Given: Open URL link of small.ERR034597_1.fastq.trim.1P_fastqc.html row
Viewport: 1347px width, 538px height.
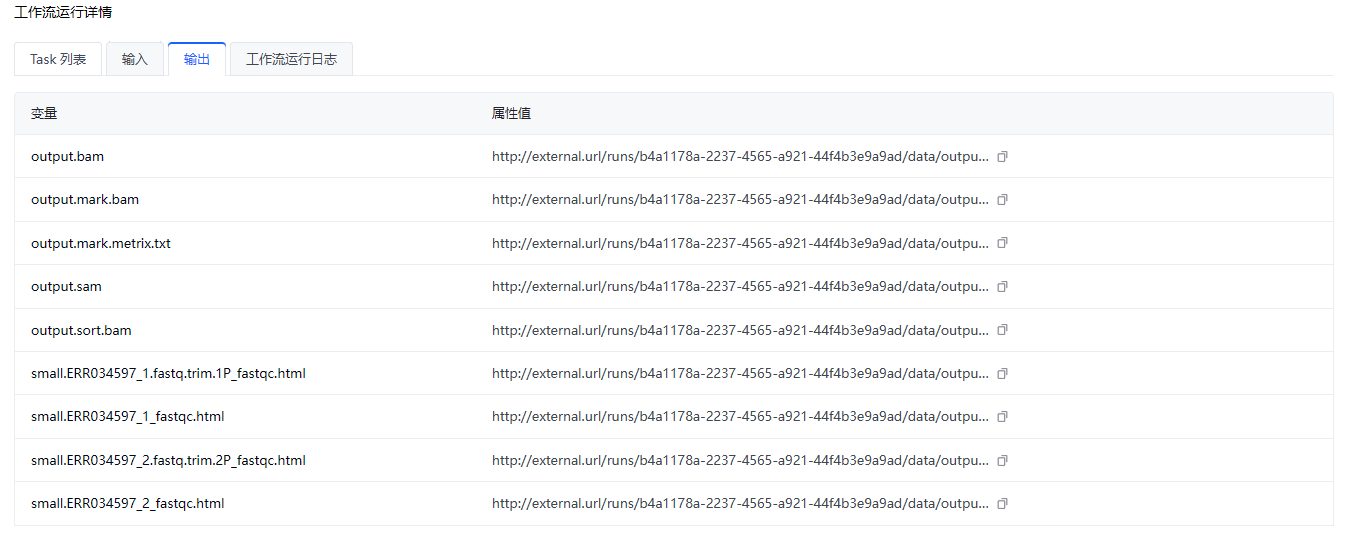Looking at the screenshot, I should tap(740, 374).
